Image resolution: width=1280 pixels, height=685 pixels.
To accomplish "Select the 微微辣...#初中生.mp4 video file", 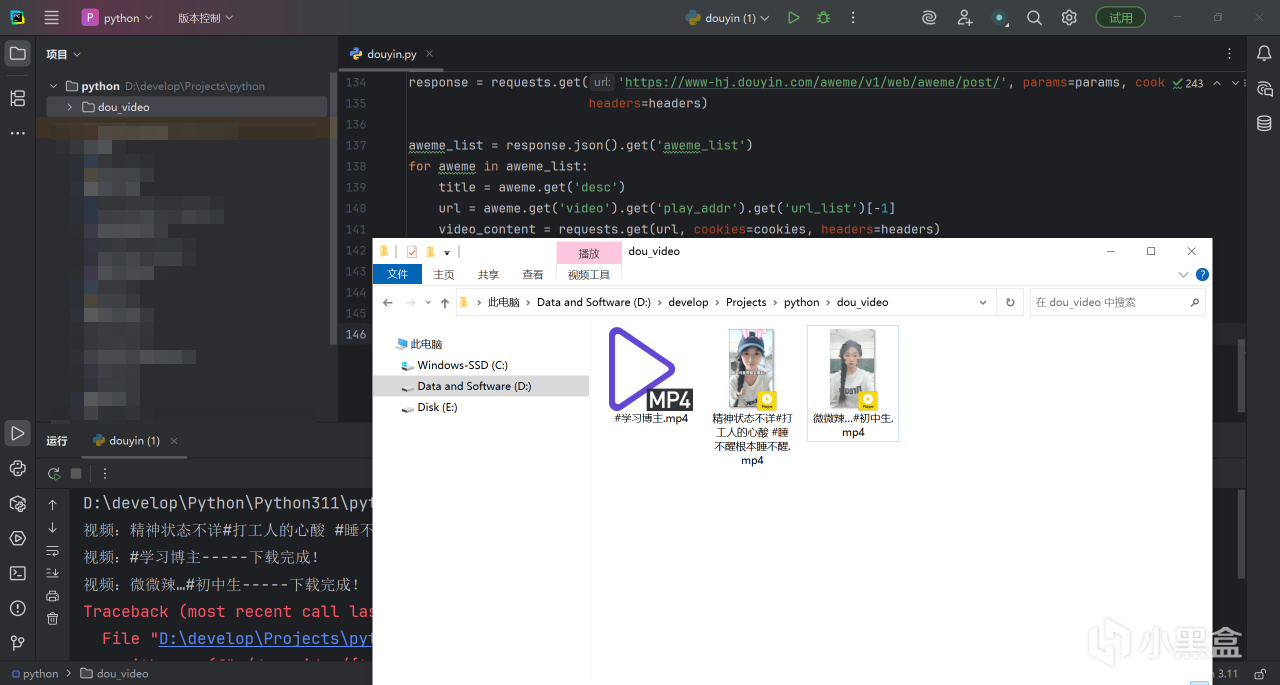I will (853, 383).
